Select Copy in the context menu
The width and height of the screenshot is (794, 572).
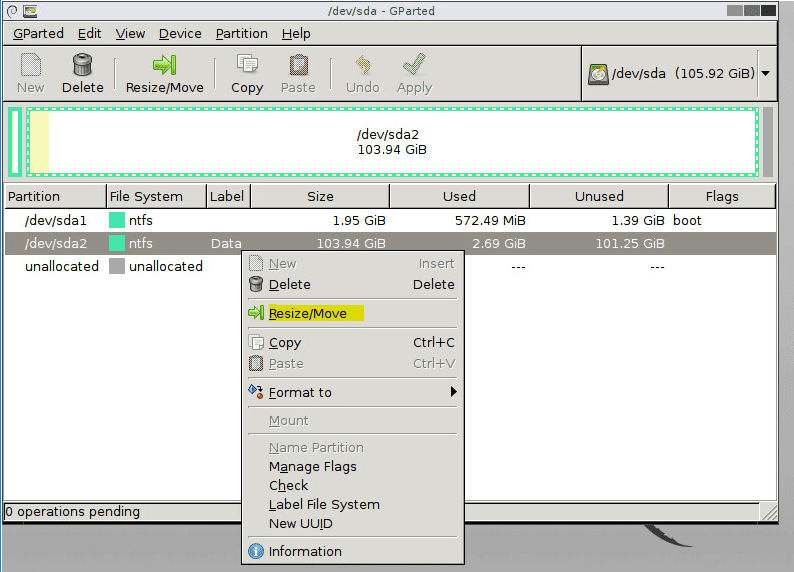pyautogui.click(x=352, y=343)
